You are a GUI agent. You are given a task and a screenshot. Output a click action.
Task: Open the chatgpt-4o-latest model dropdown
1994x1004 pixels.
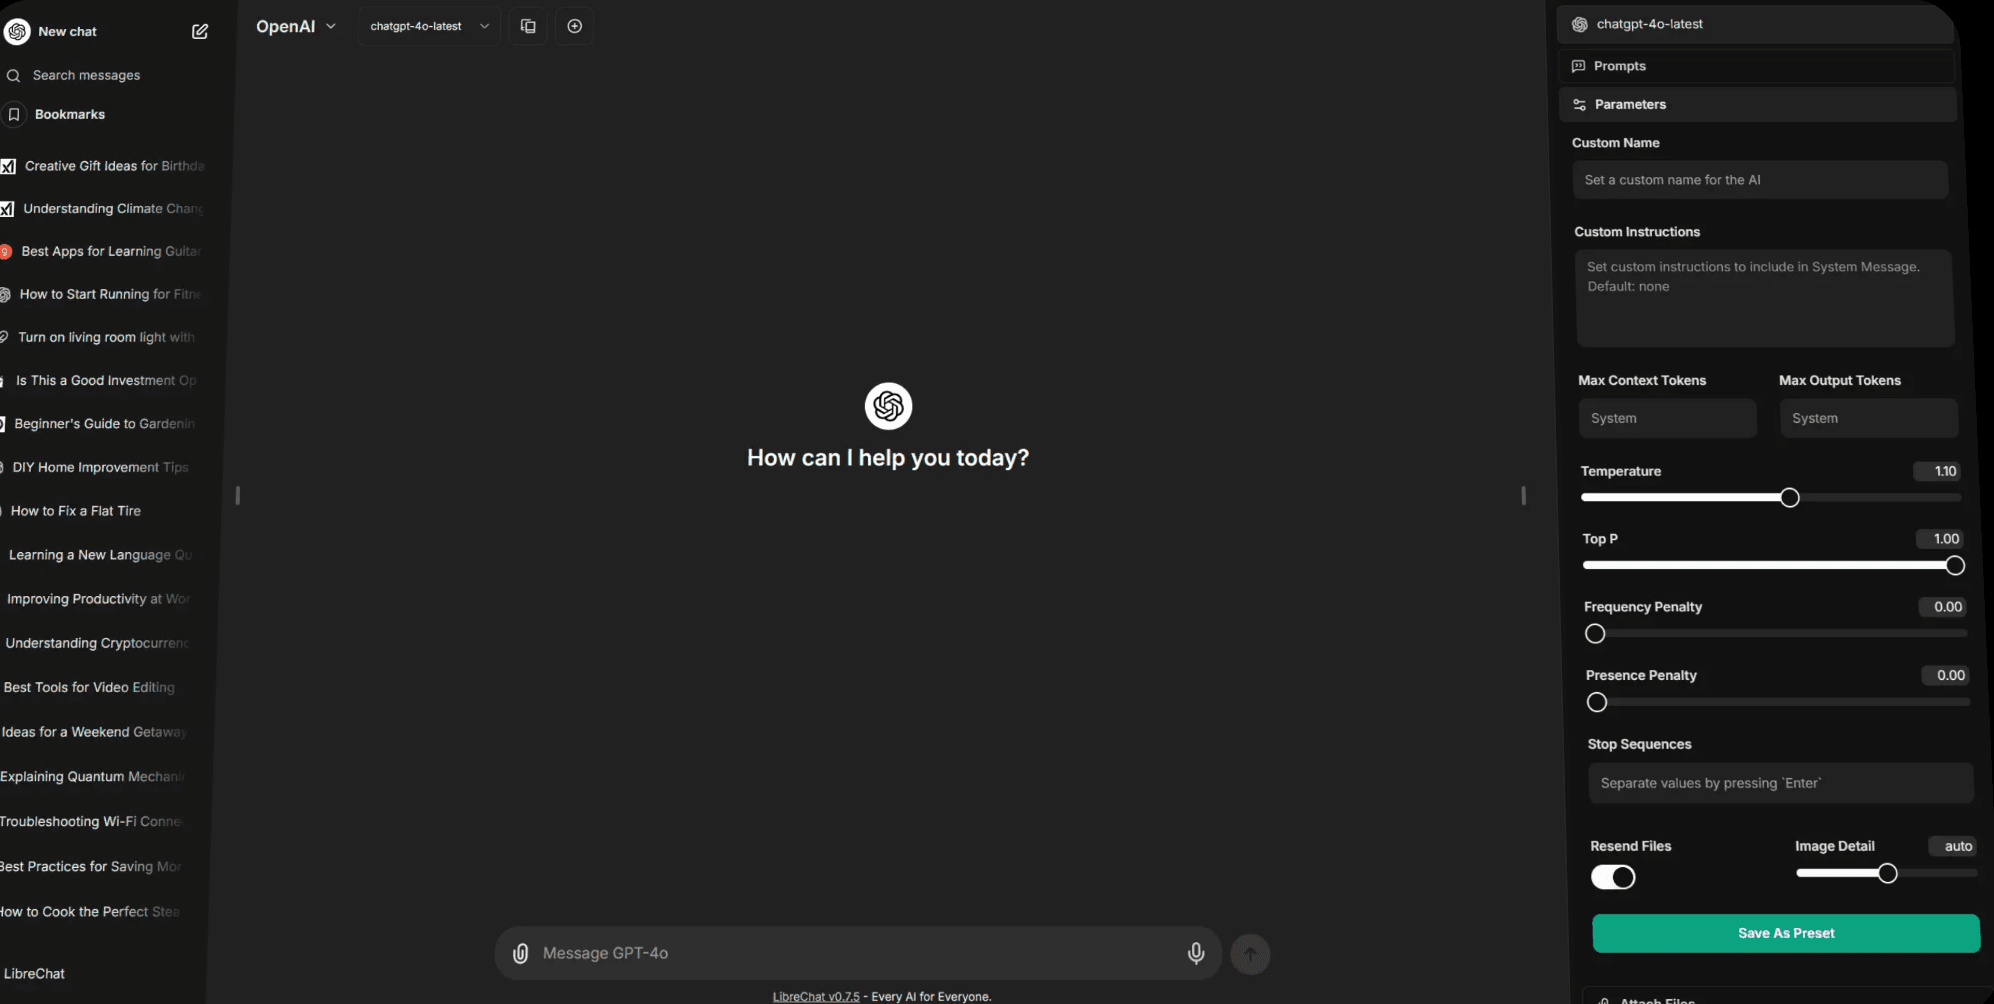(429, 26)
